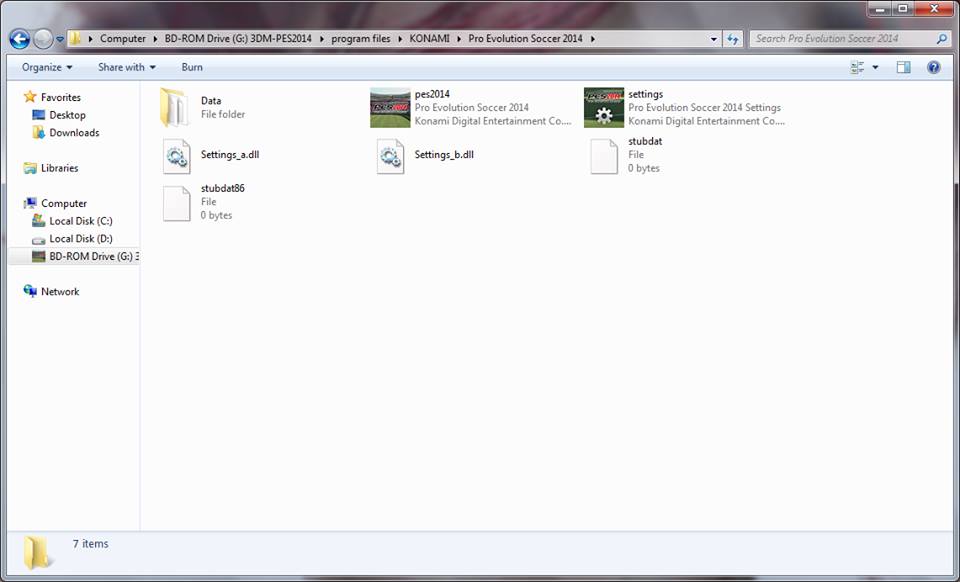The height and width of the screenshot is (582, 960).
Task: Click the Refresh button in address bar
Action: [x=733, y=39]
